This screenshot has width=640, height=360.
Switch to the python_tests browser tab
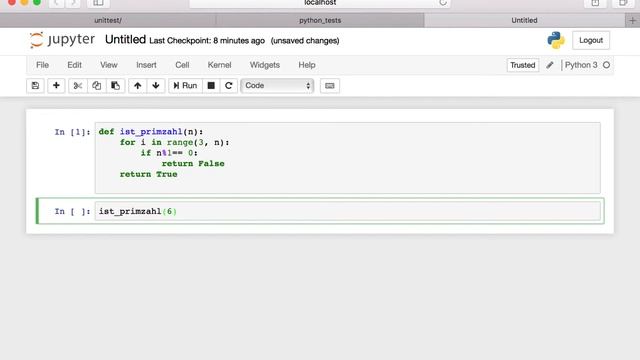coord(320,20)
